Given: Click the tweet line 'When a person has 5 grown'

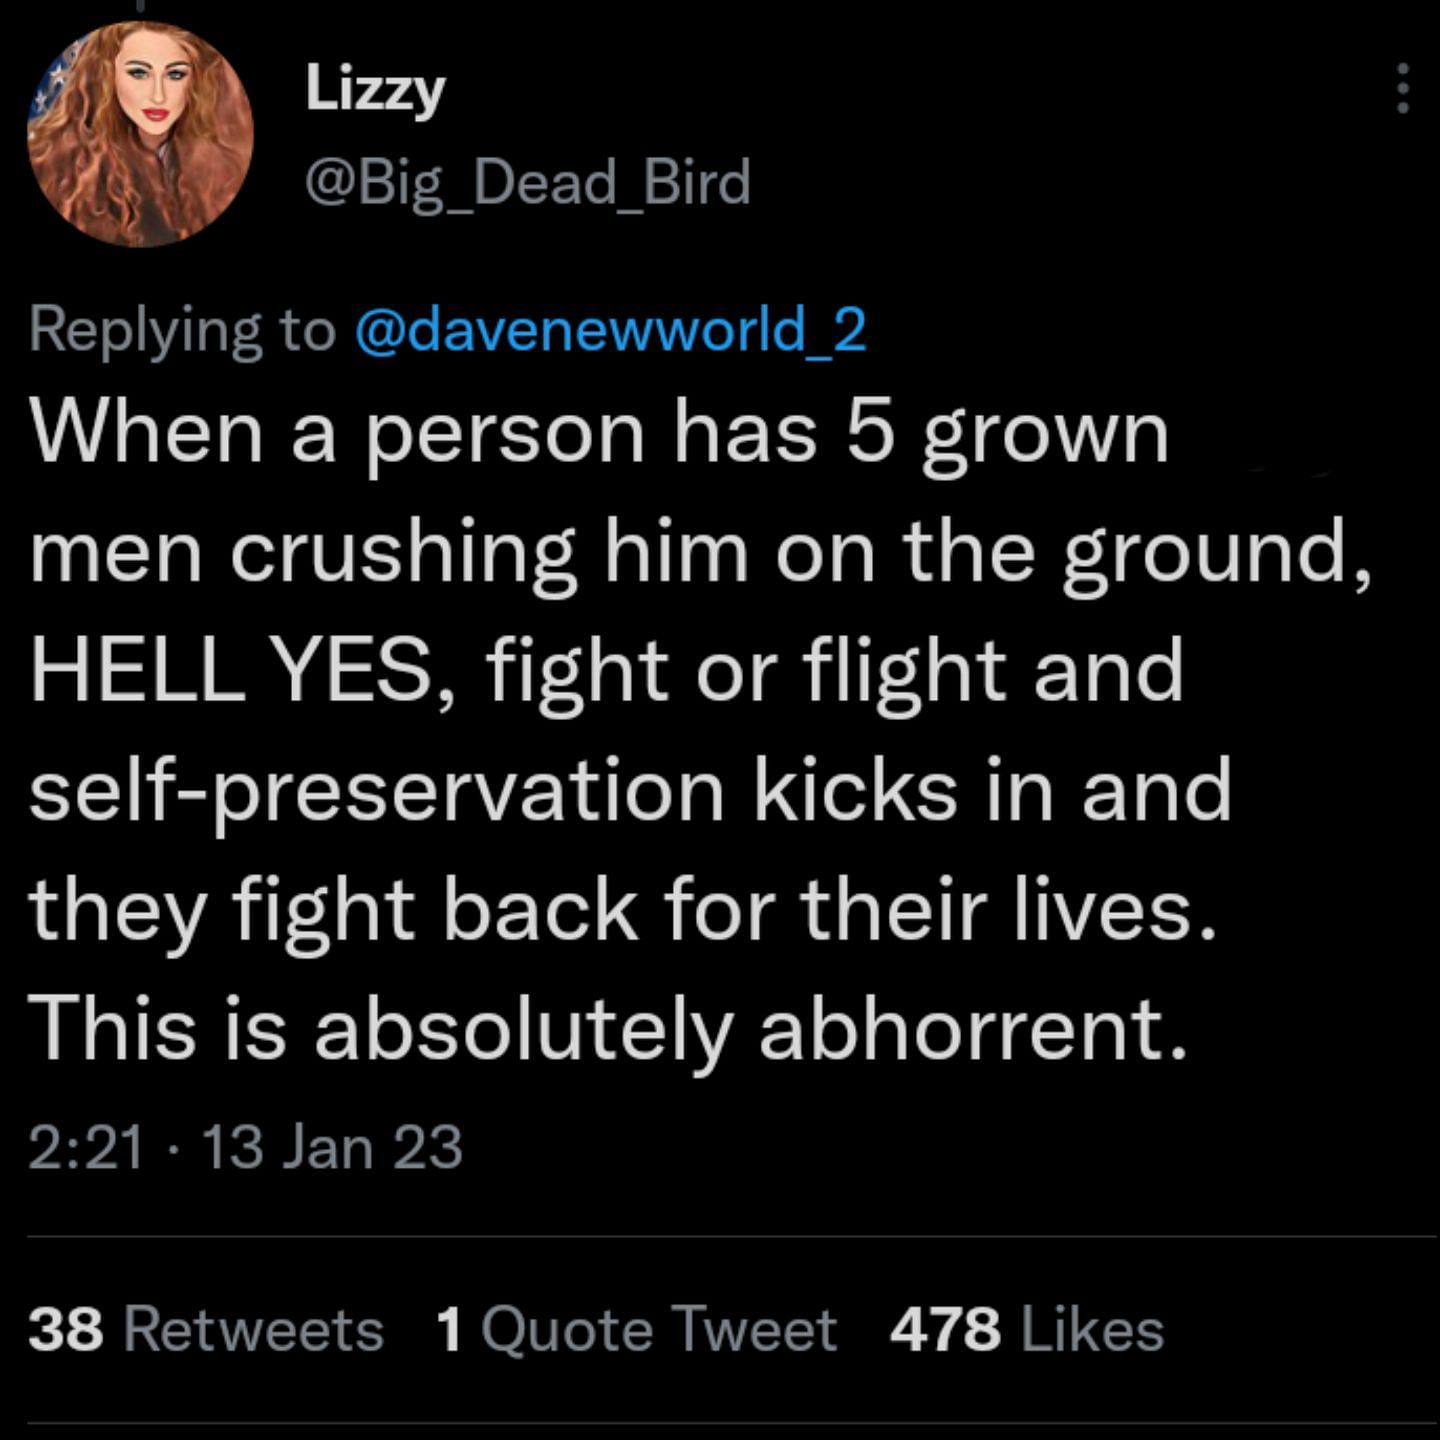Looking at the screenshot, I should (600, 436).
